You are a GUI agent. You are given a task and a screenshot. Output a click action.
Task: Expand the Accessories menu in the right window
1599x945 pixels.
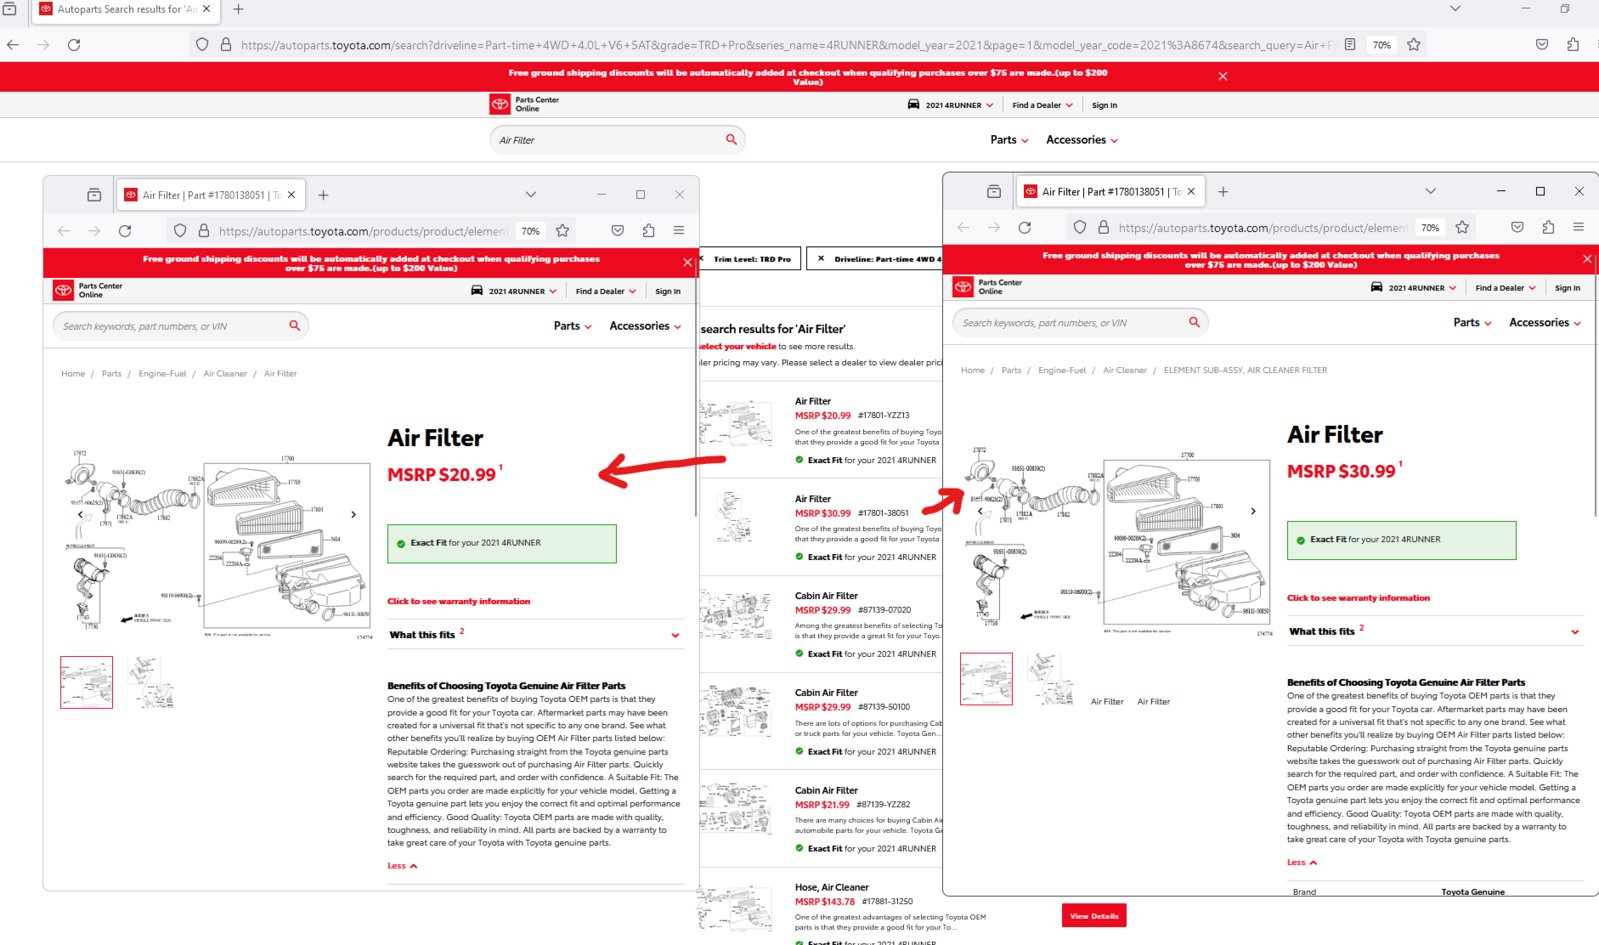(x=1545, y=322)
